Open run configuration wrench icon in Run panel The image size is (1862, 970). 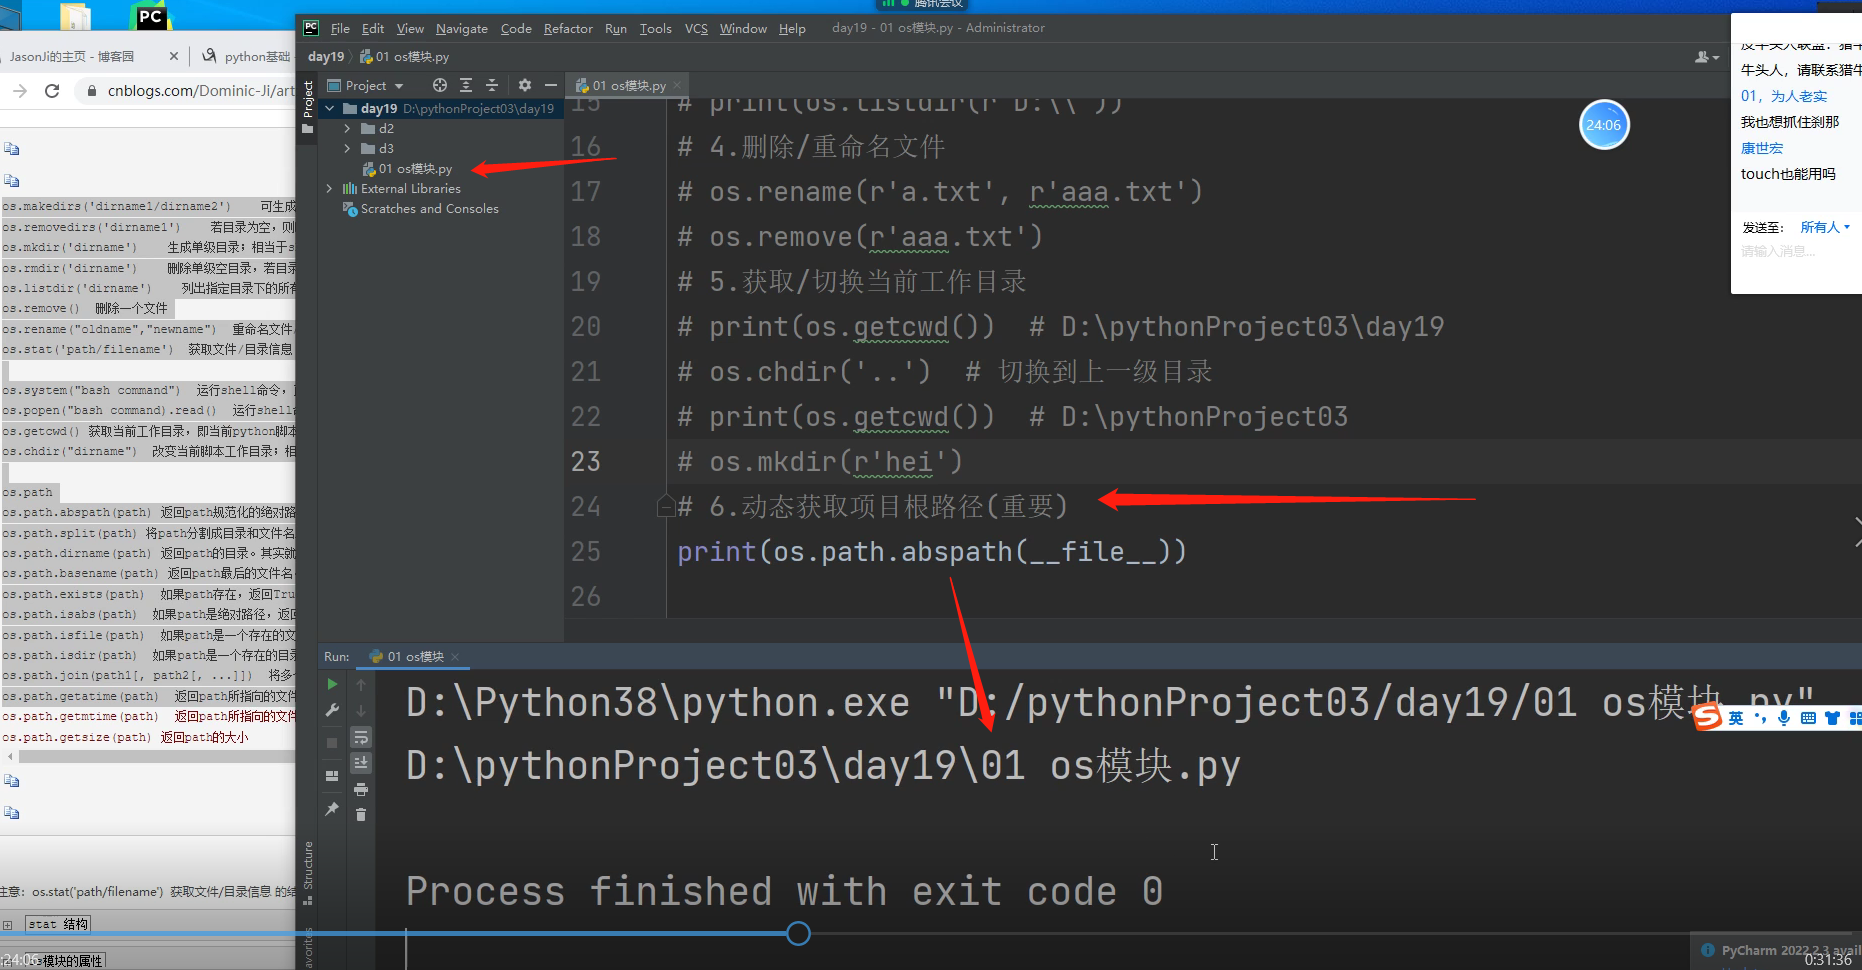(332, 710)
